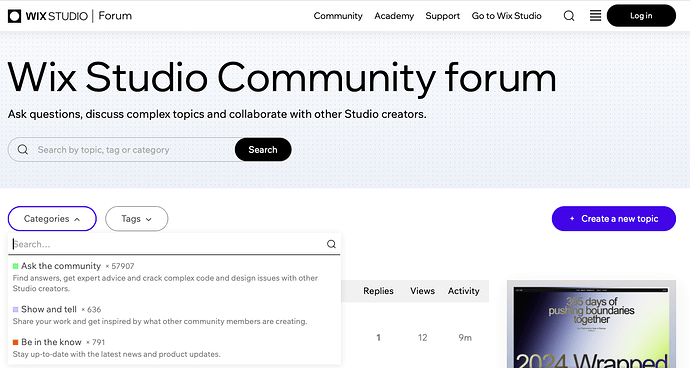Click Create a new topic button
The width and height of the screenshot is (690, 368).
613,219
